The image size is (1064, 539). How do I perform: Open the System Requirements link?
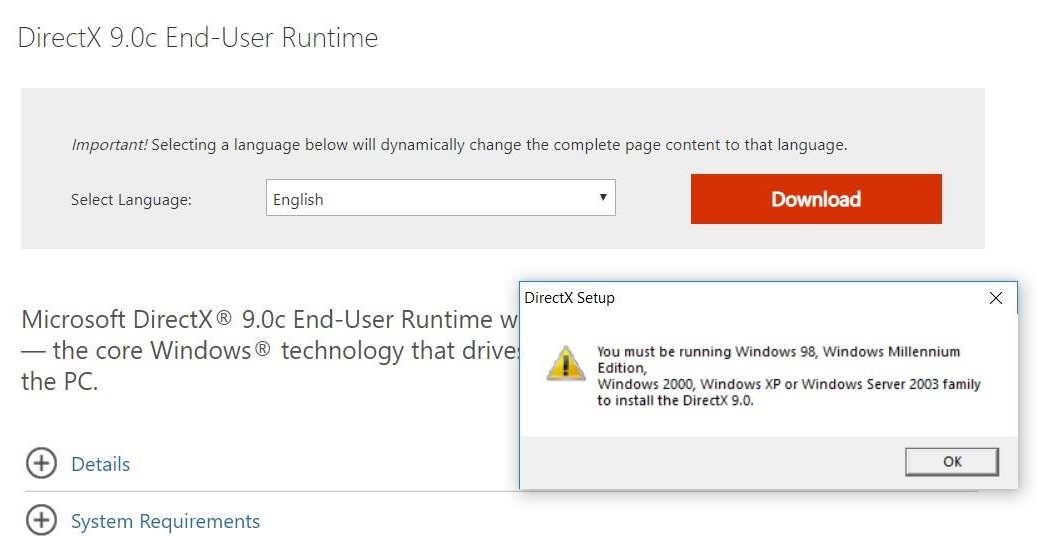point(166,521)
